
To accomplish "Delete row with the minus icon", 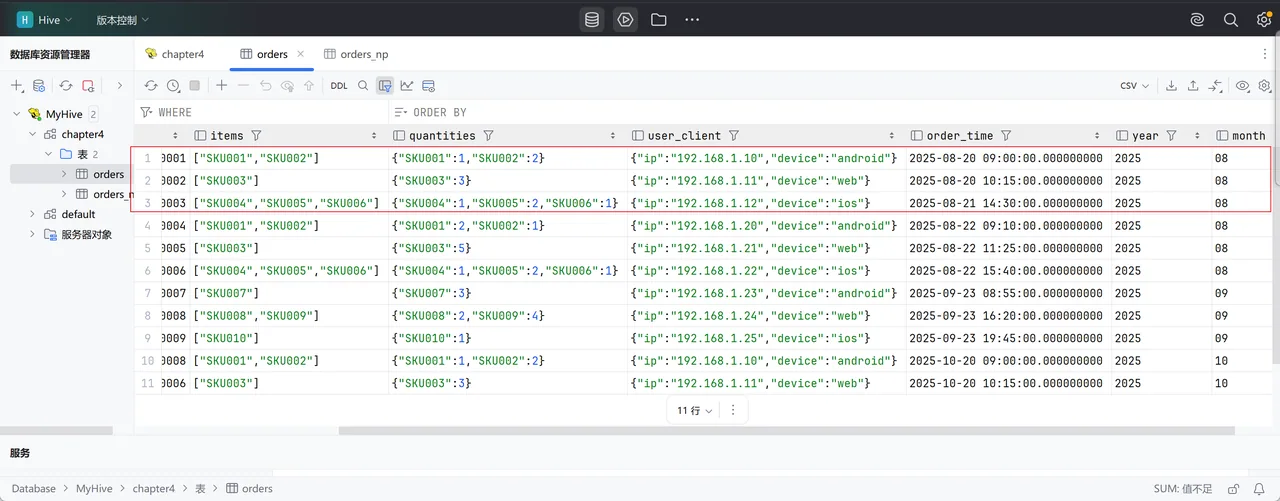I will pyautogui.click(x=244, y=86).
